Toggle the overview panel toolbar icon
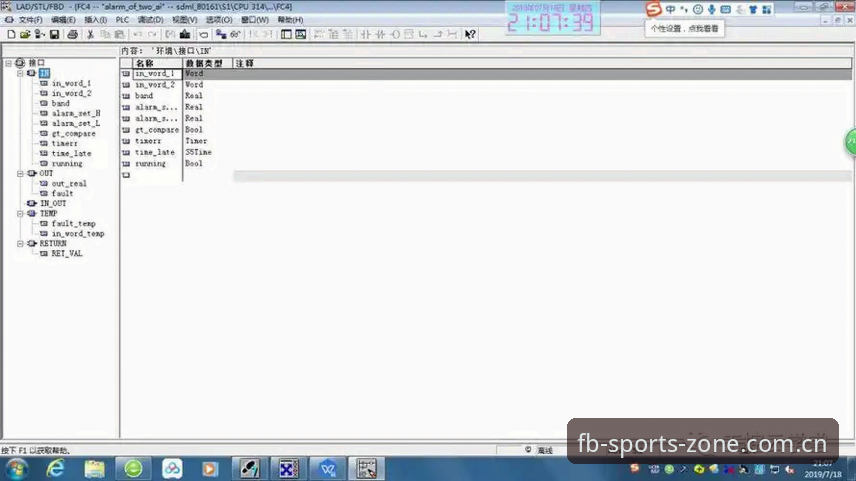The height and width of the screenshot is (481, 856). click(x=286, y=34)
